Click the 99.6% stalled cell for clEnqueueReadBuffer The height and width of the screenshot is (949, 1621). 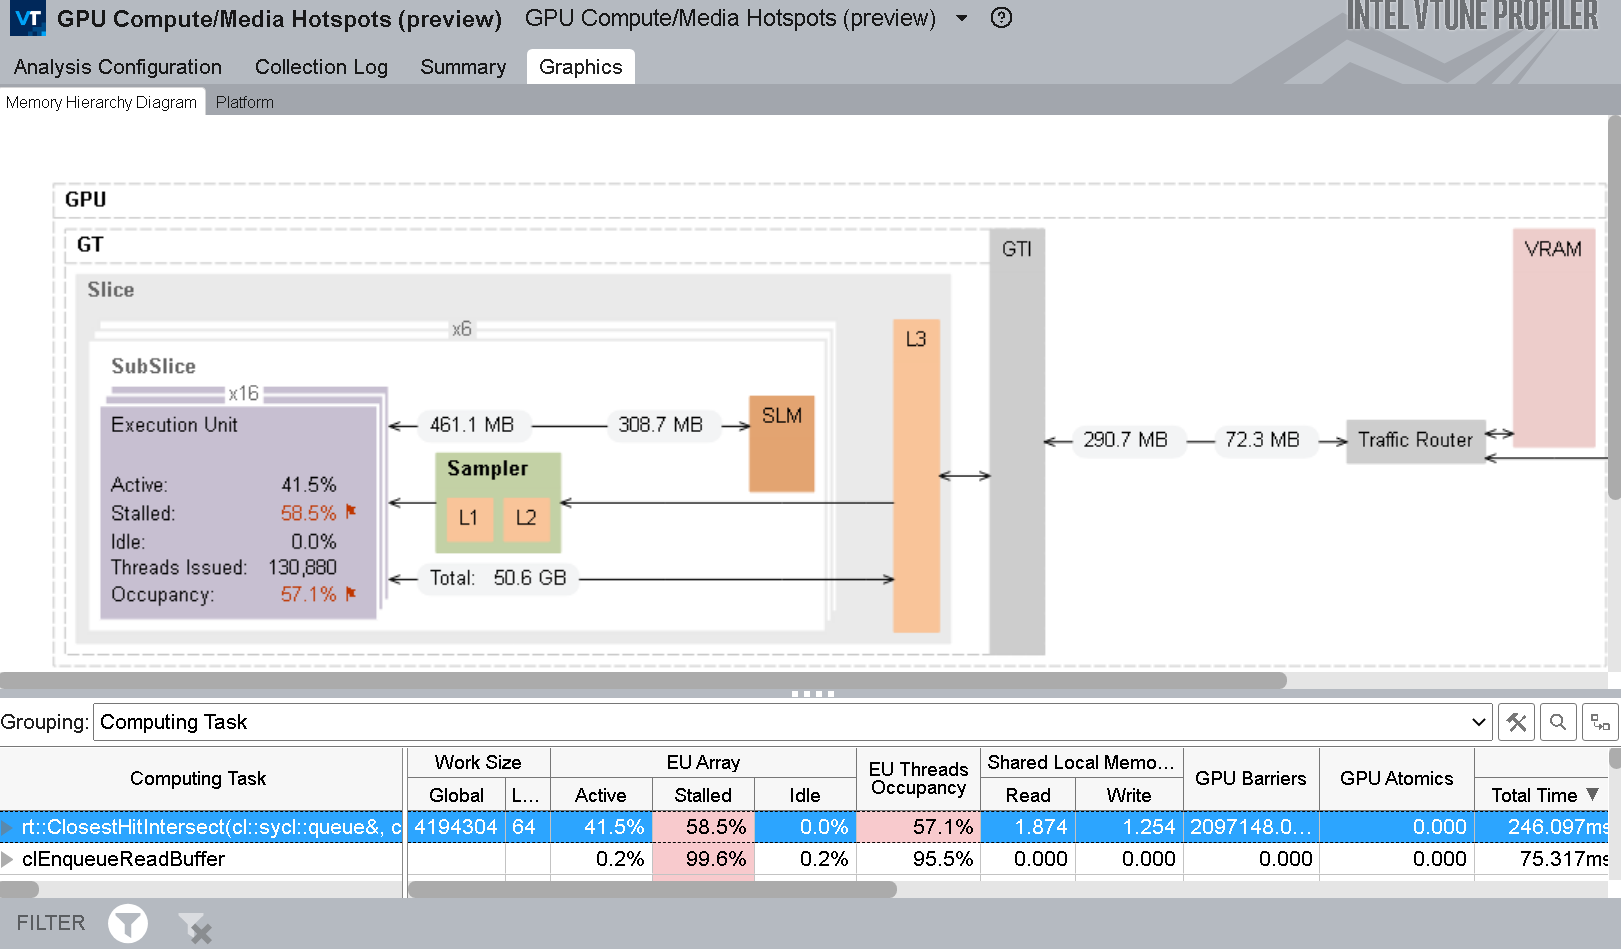(x=703, y=859)
